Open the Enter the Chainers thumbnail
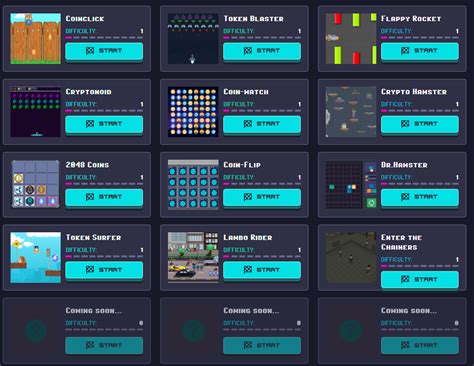 pyautogui.click(x=351, y=257)
